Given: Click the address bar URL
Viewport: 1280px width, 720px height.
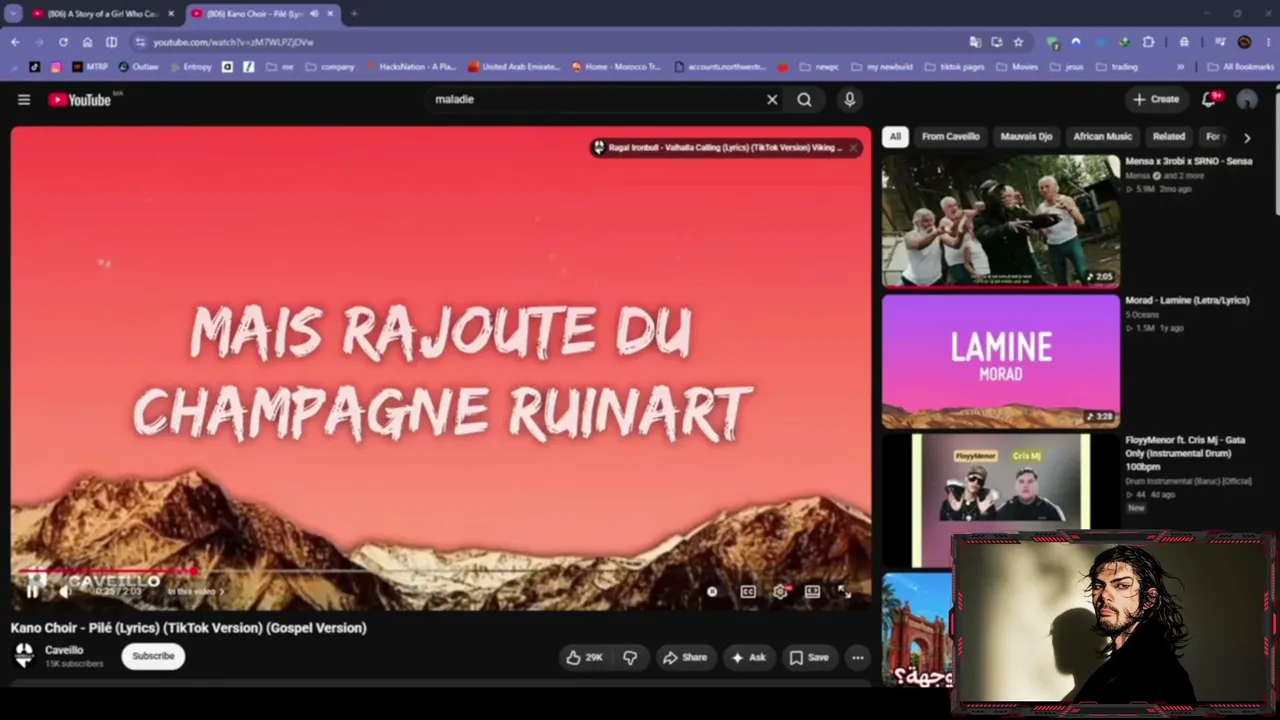Looking at the screenshot, I should tap(233, 42).
